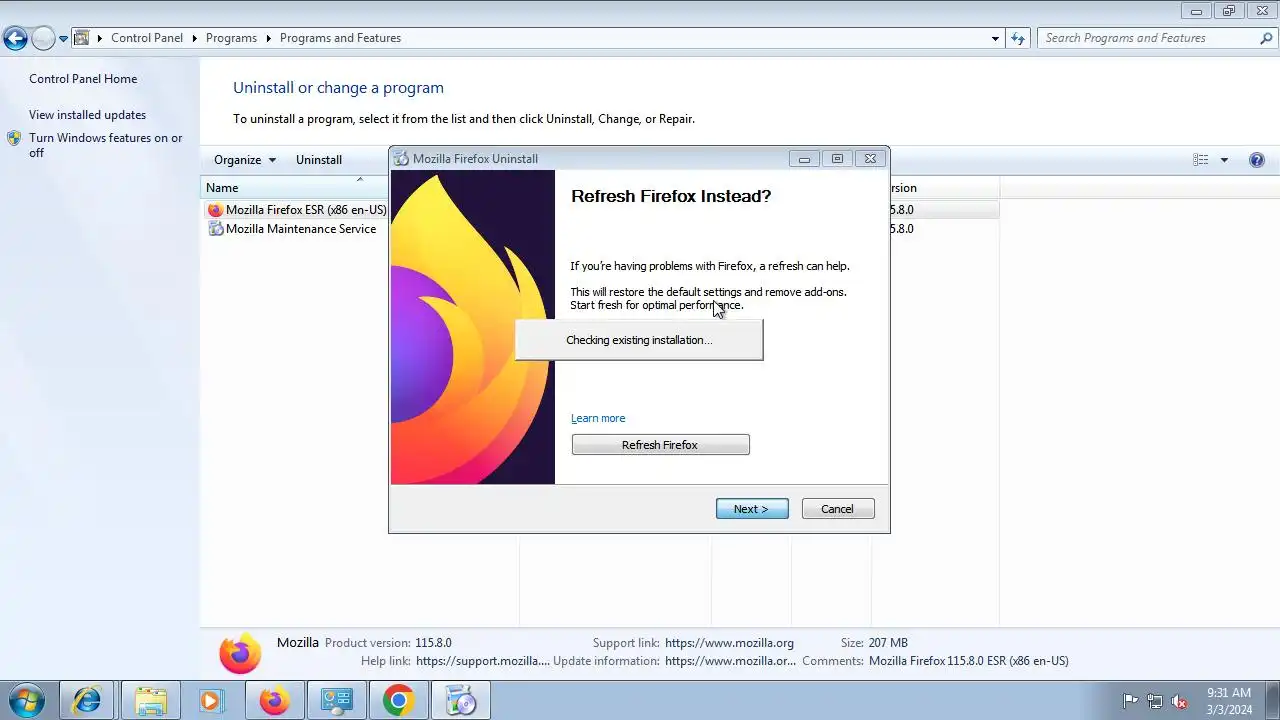Open Internet Explorer from the taskbar
This screenshot has width=1280, height=720.
(x=86, y=701)
